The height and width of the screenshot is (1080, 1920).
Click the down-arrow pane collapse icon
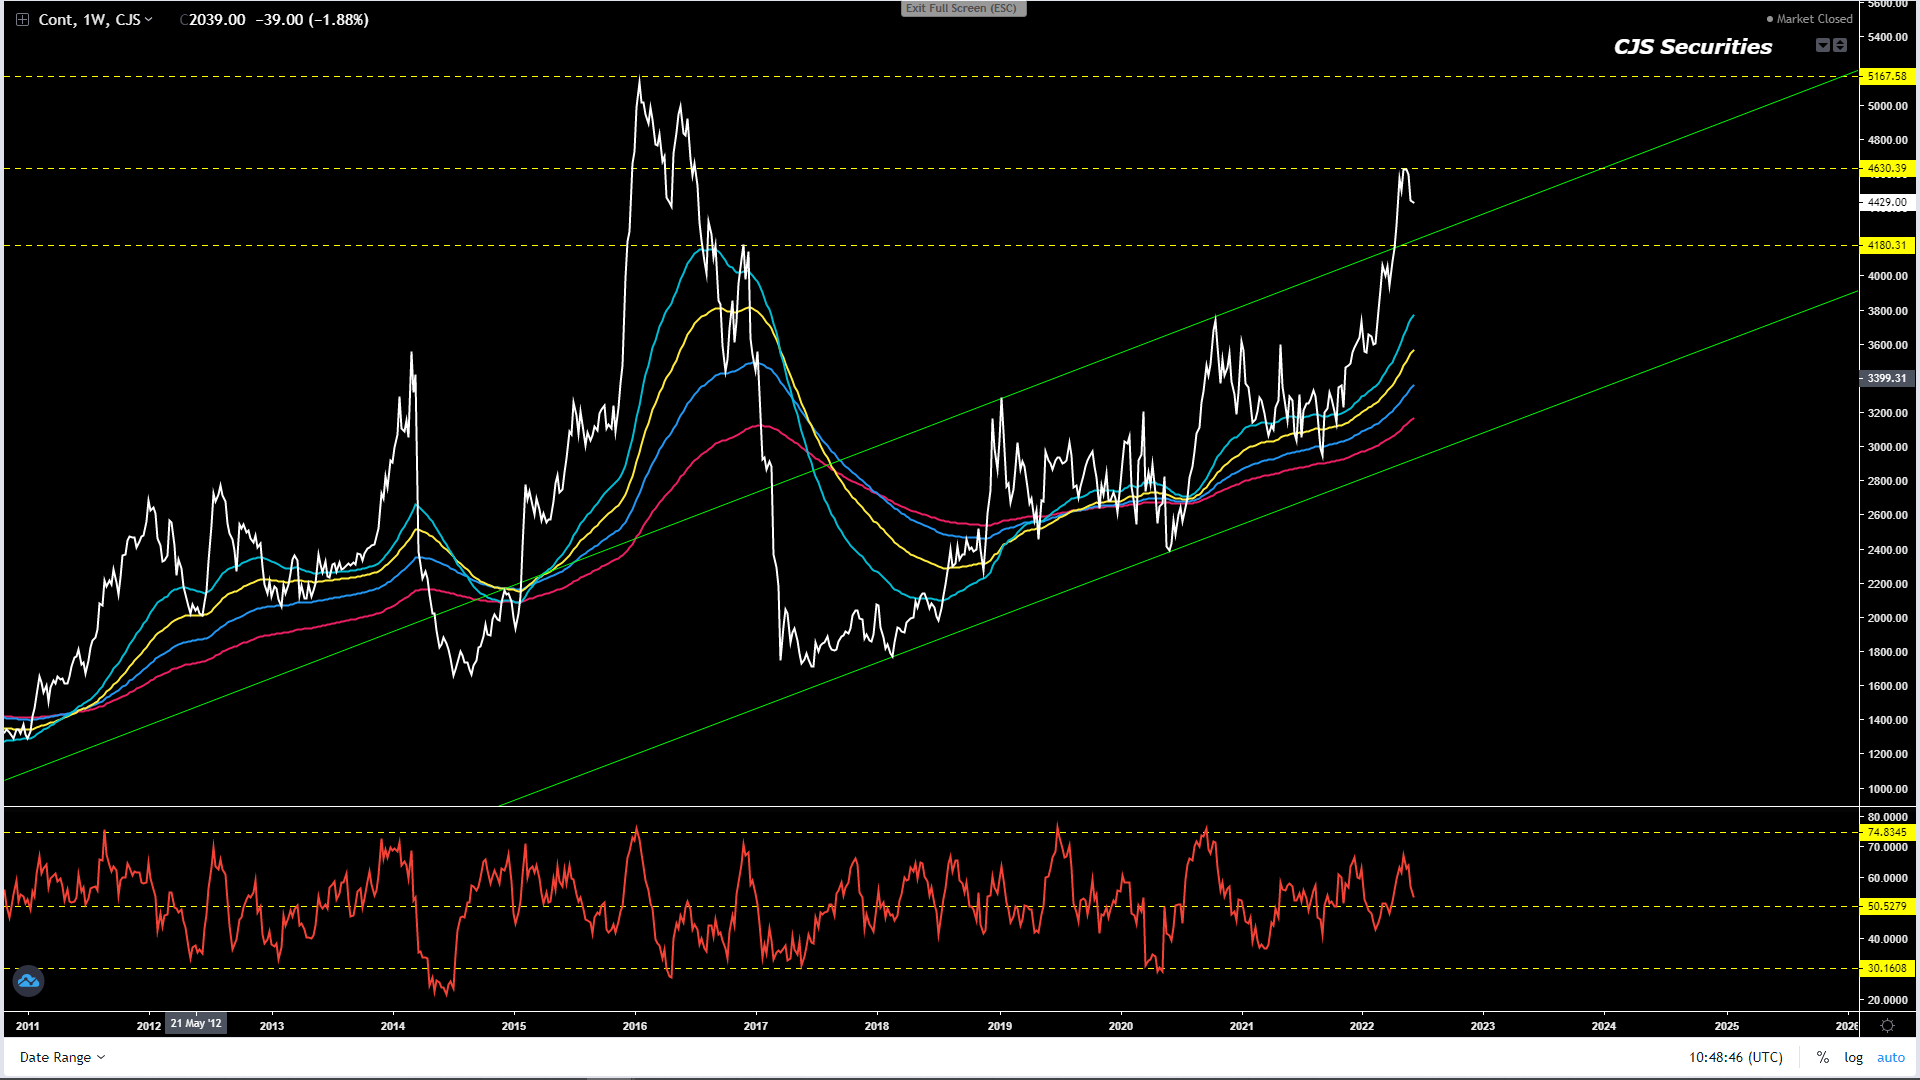click(x=1822, y=45)
